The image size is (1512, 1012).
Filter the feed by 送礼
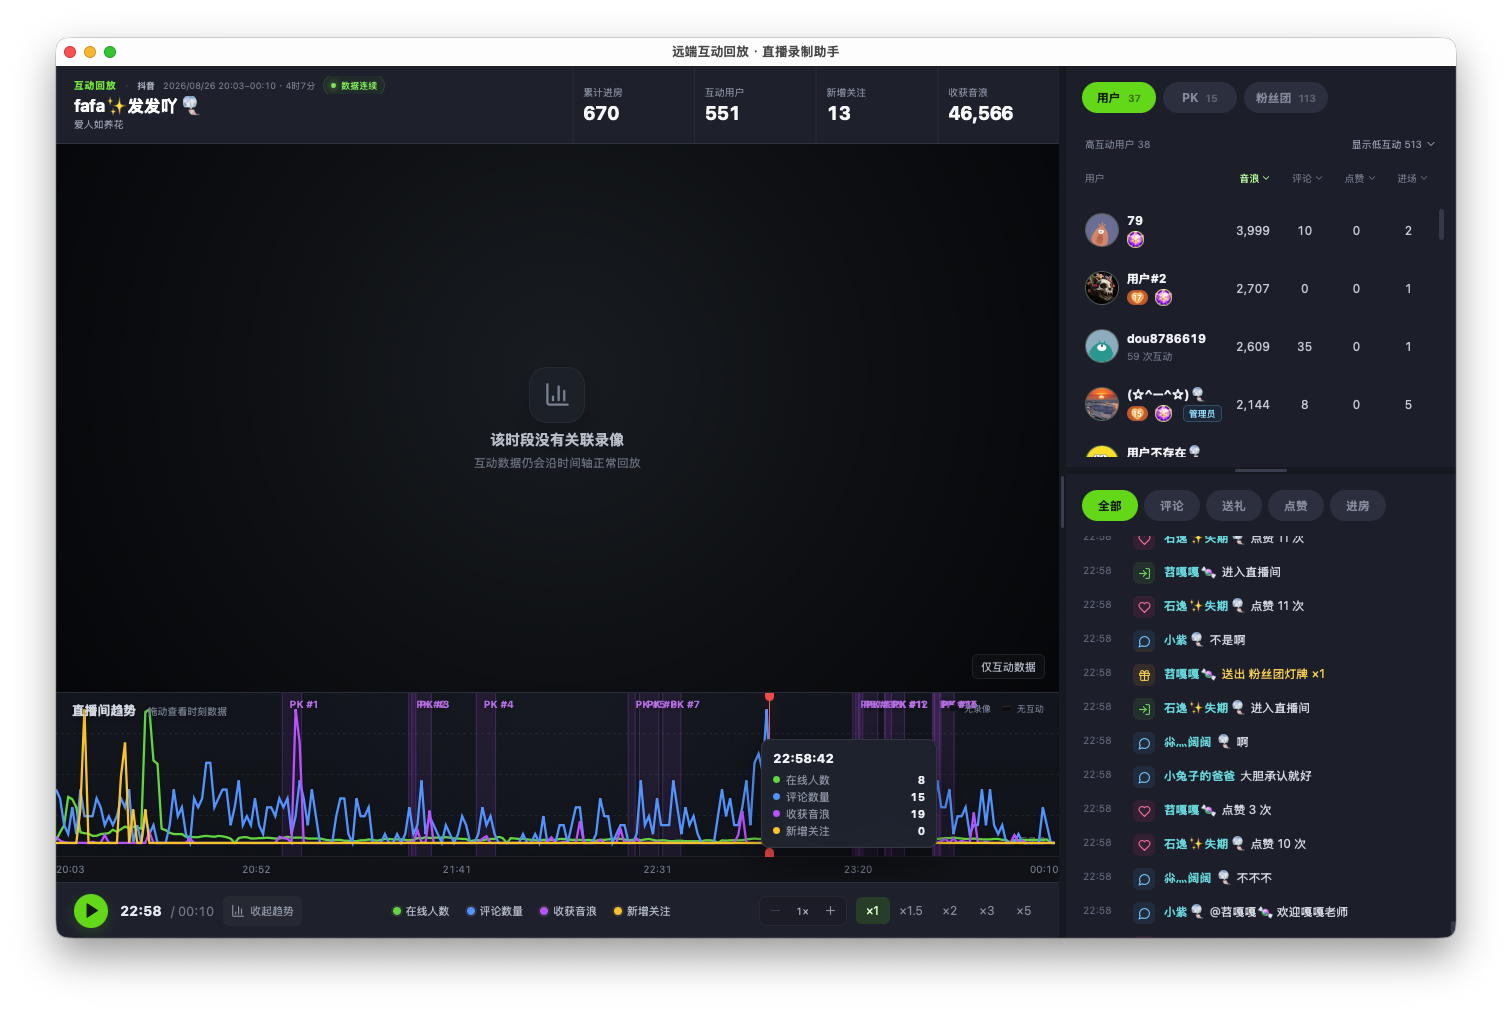tap(1234, 506)
